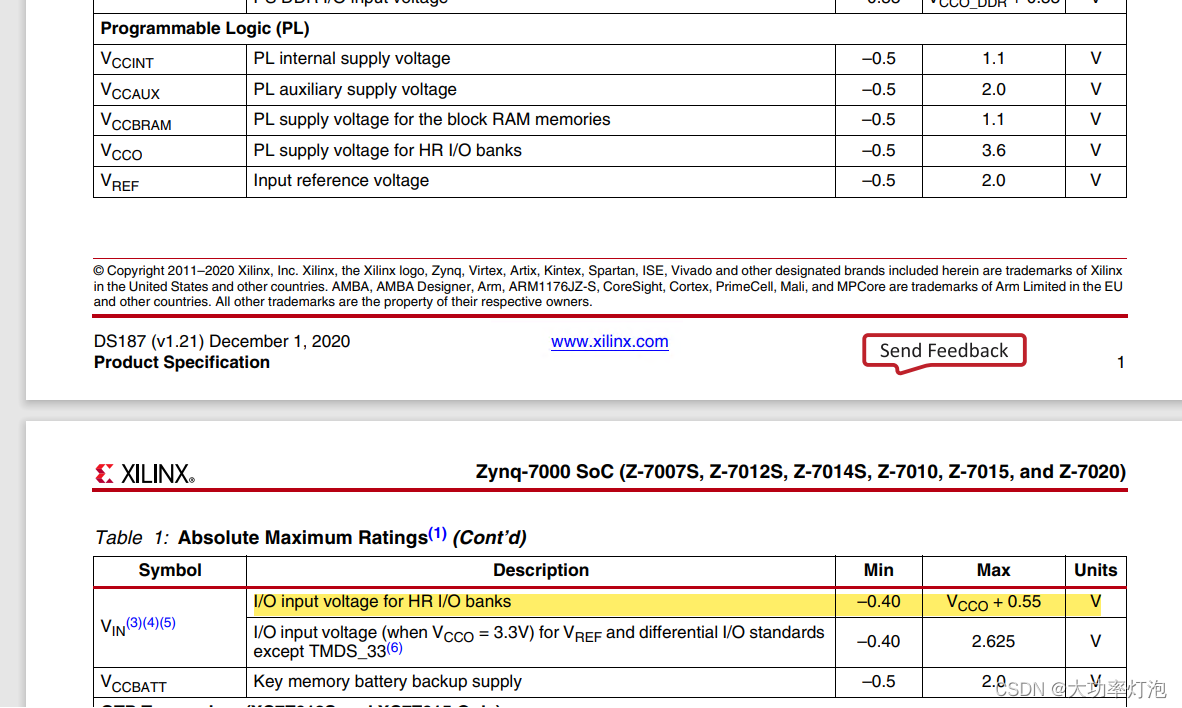Open footnote (3) beside the VIN symbol
The height and width of the screenshot is (708, 1182).
point(133,622)
